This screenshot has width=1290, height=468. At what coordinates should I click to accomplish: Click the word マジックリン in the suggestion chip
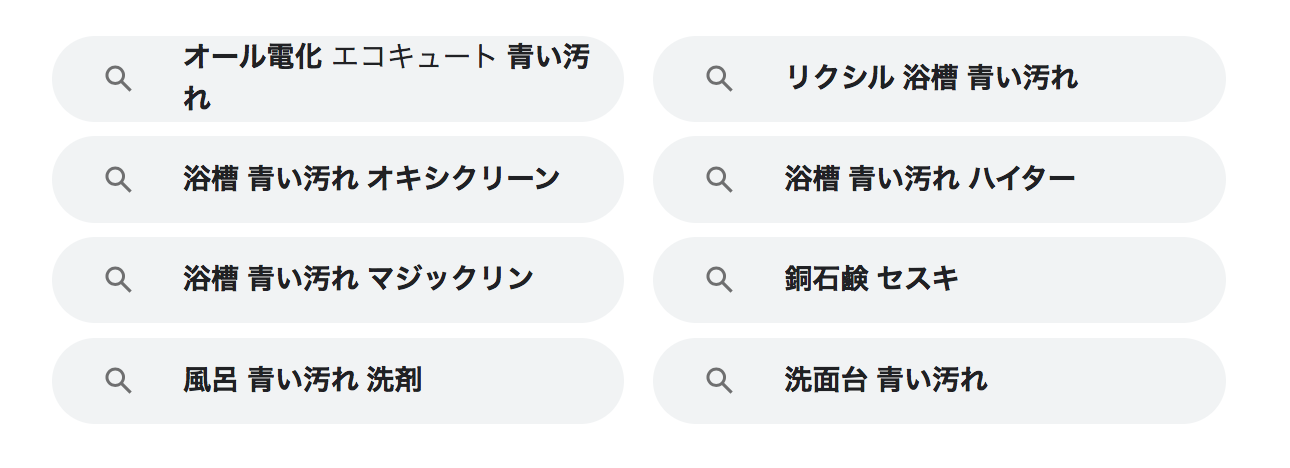coord(450,280)
